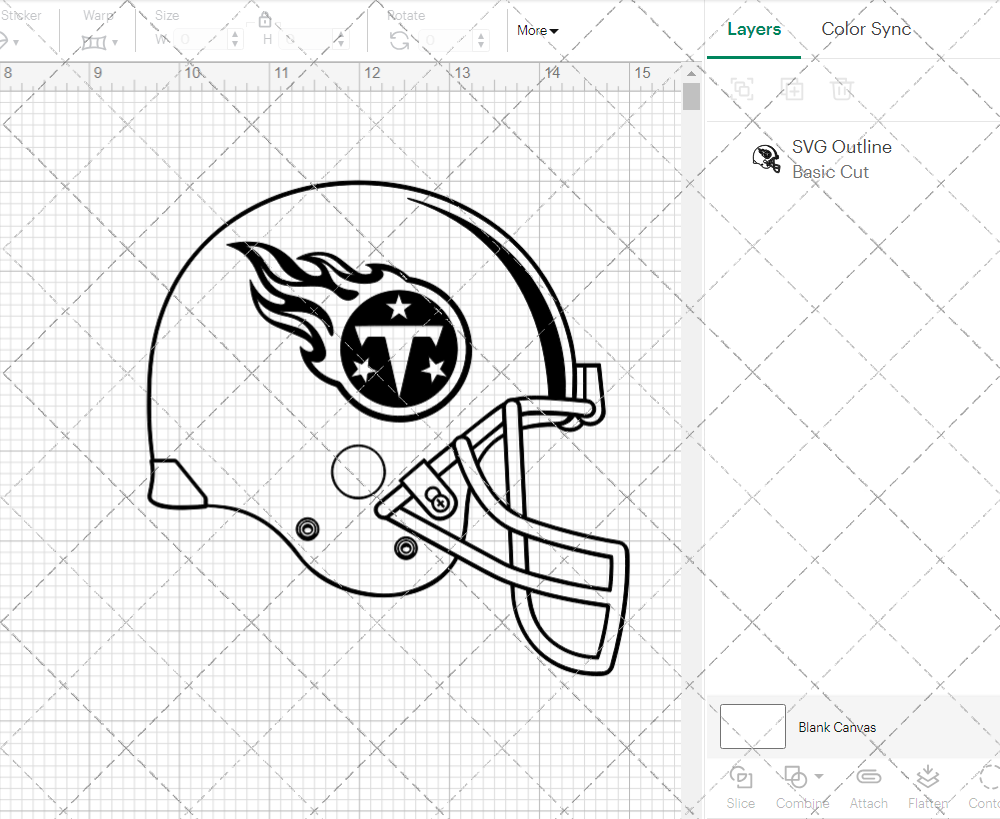Toggle the size aspect ratio lock

click(x=265, y=20)
